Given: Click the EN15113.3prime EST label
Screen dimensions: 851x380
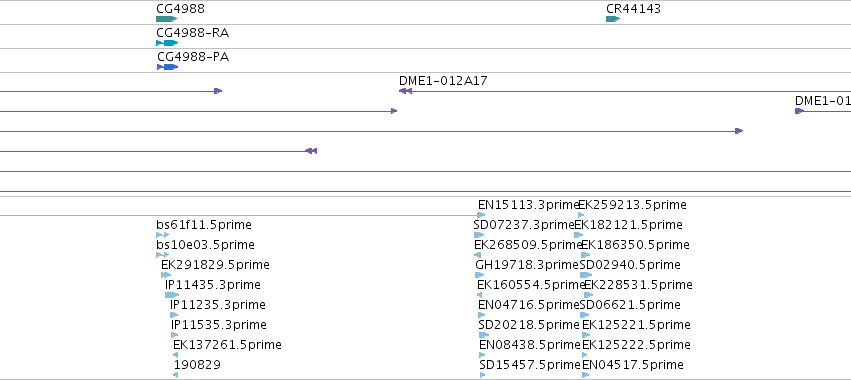Looking at the screenshot, I should click(528, 205).
